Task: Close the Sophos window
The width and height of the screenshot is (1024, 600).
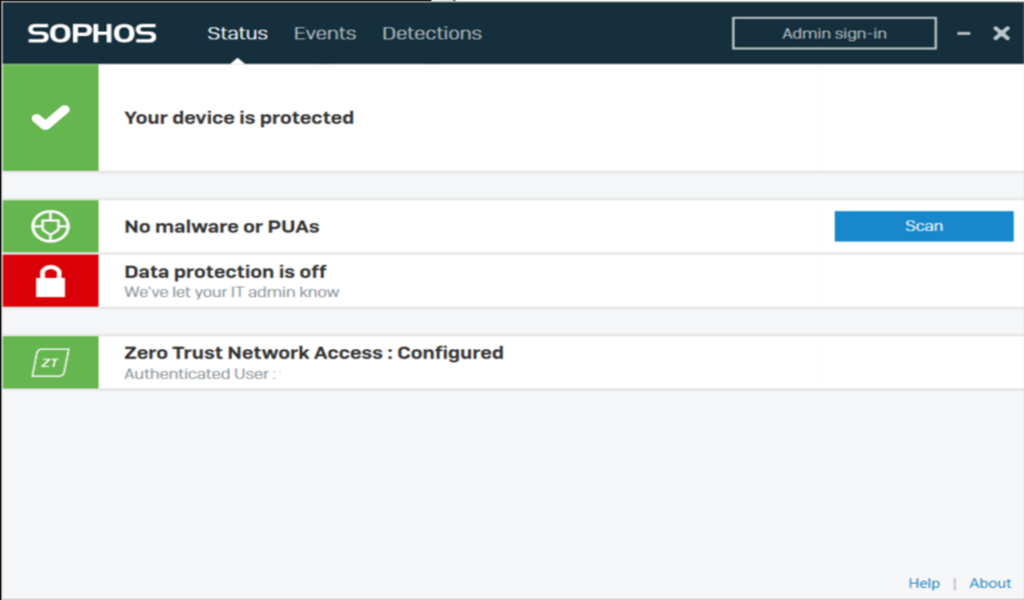Action: [x=1001, y=33]
